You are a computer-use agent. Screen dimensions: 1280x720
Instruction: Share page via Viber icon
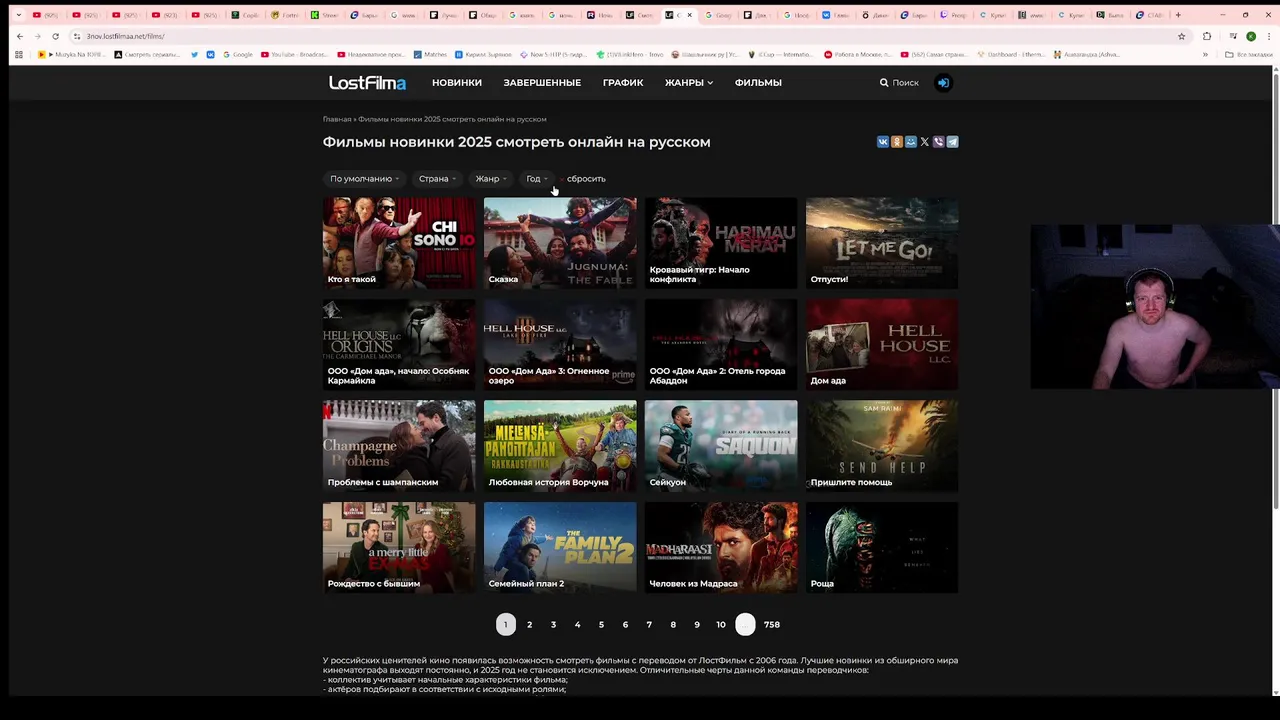(938, 142)
